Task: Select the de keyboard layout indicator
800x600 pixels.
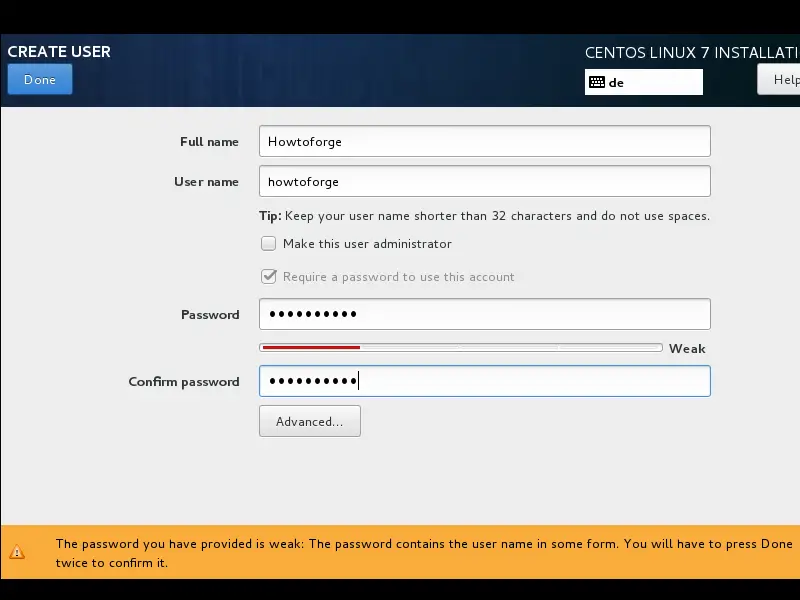Action: point(643,82)
